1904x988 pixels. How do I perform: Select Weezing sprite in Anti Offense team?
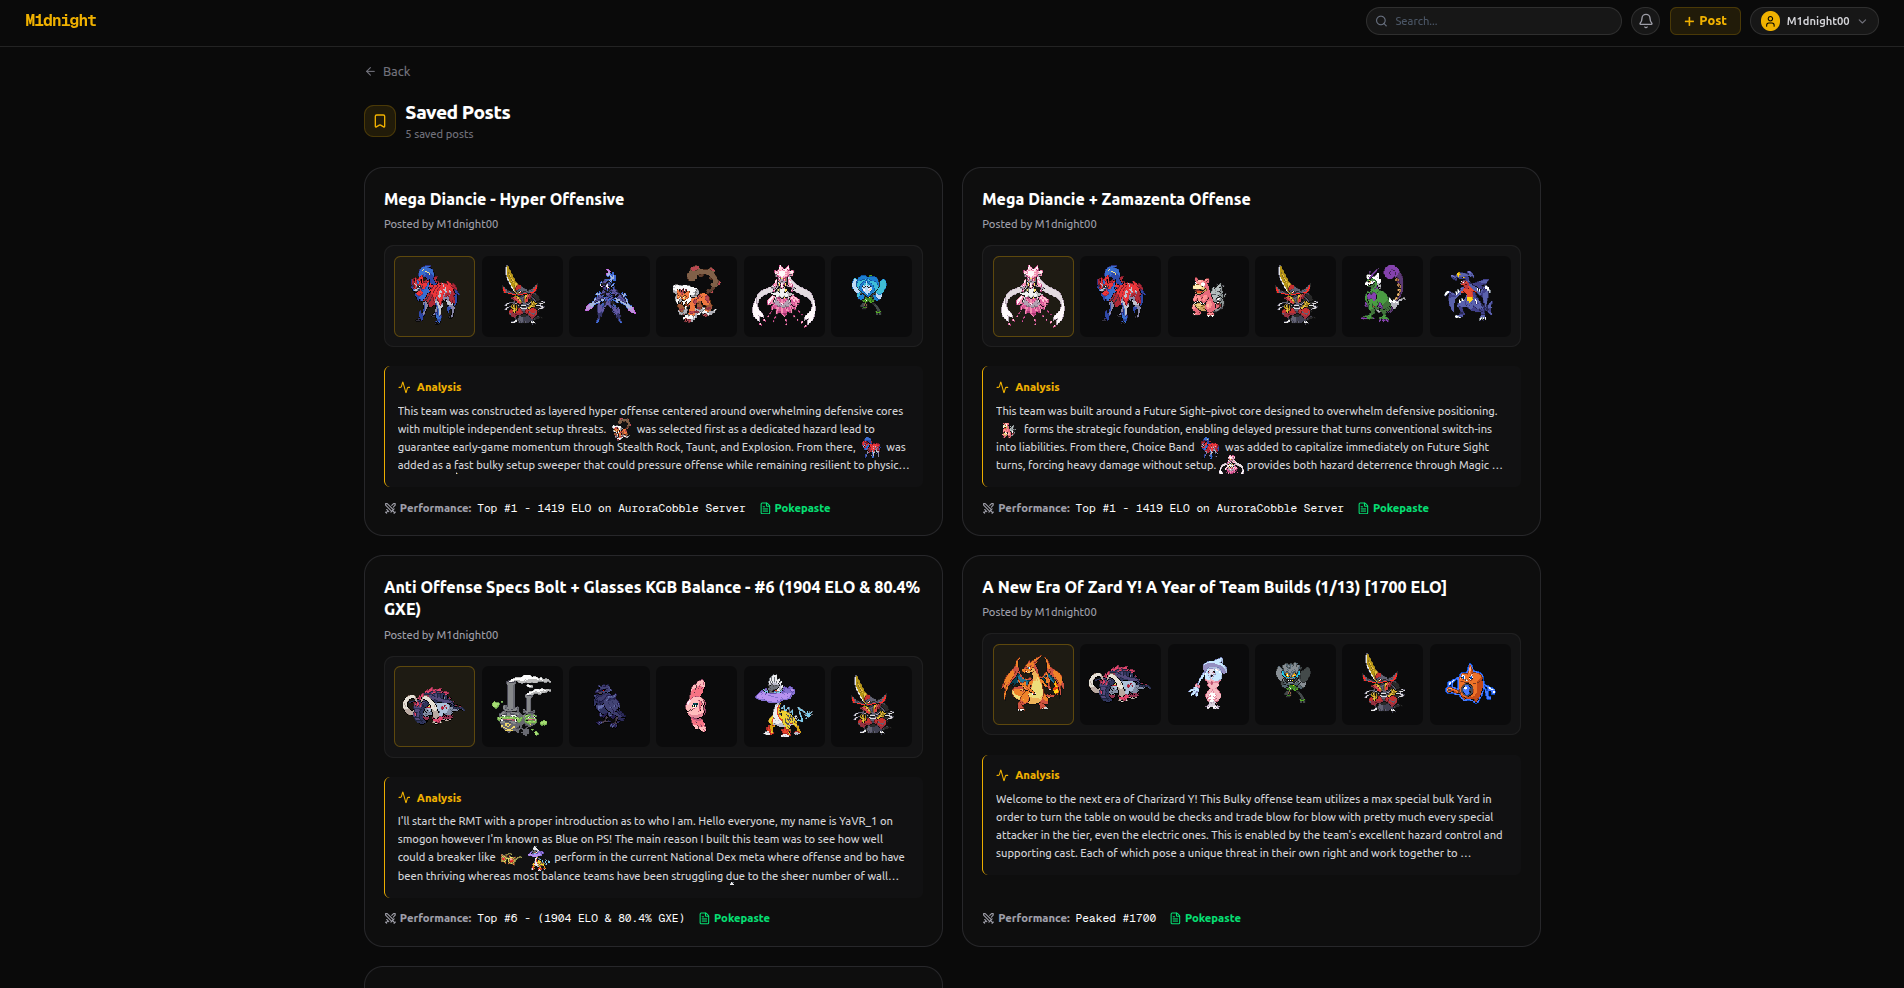tap(522, 706)
